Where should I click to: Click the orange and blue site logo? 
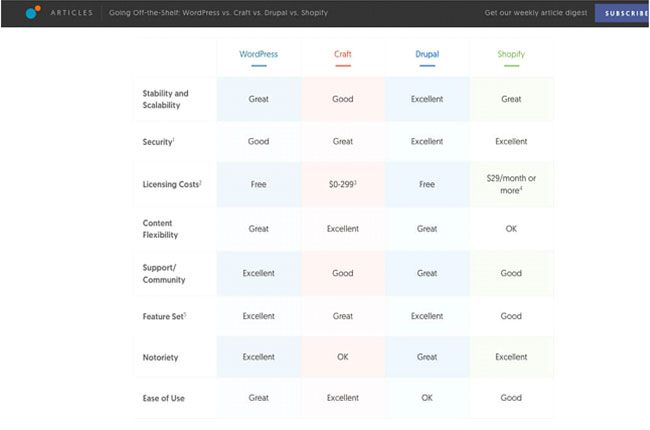(x=33, y=13)
